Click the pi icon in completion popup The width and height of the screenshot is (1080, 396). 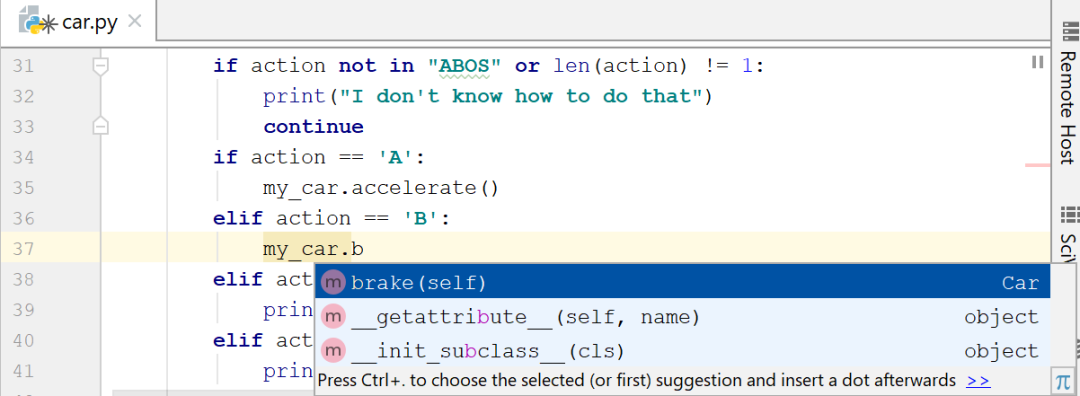pos(1062,381)
